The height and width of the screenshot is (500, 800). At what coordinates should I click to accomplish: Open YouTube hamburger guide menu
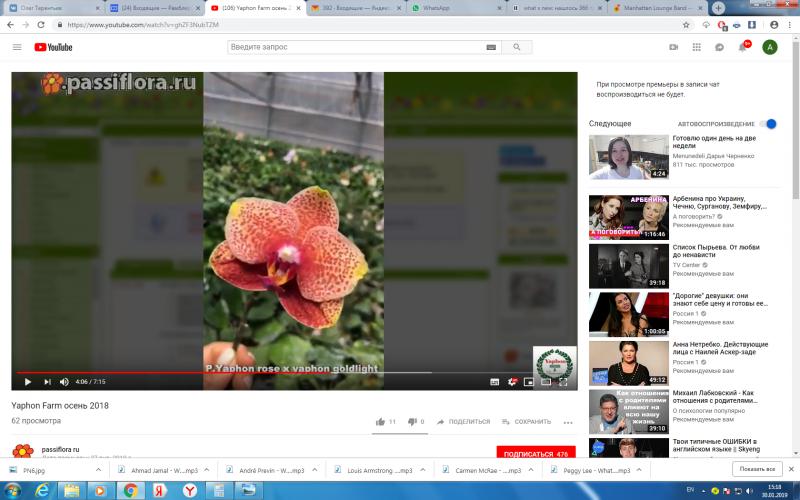coord(17,47)
